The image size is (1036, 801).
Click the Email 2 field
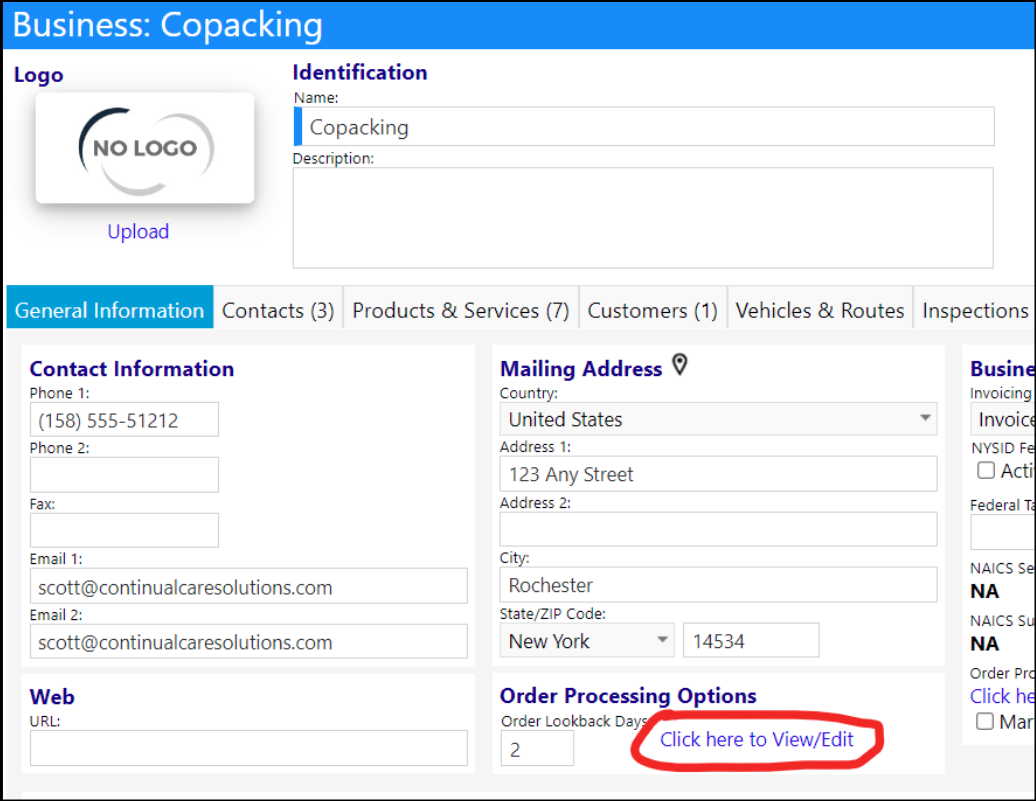pos(248,641)
